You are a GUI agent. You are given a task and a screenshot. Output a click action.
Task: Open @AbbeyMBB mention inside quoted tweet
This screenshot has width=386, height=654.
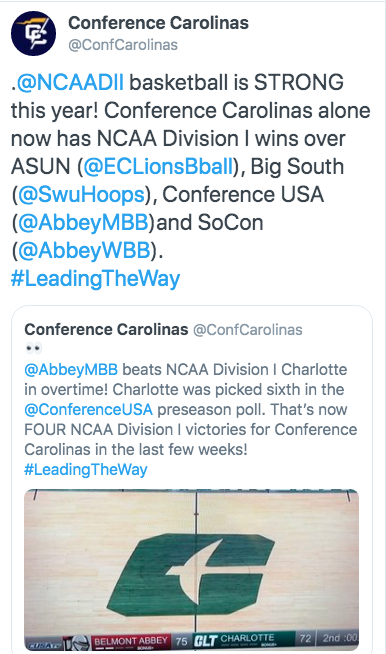coord(71,370)
